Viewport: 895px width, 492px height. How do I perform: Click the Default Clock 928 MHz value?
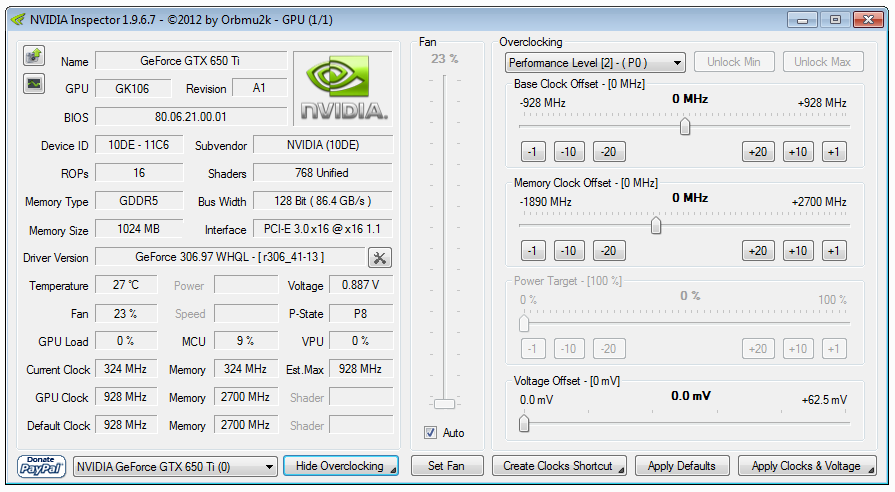coord(126,425)
